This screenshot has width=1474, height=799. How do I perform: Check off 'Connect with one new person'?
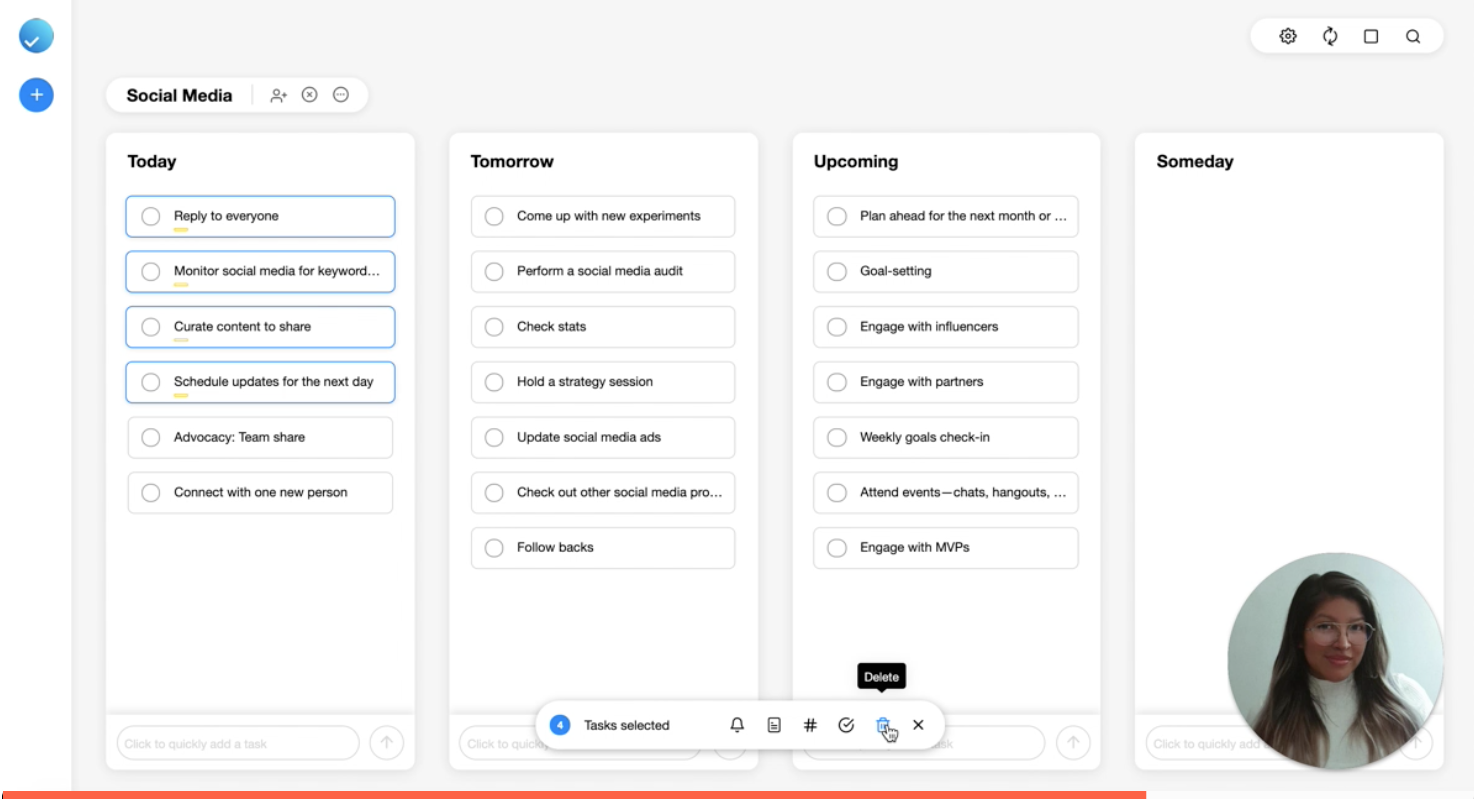[x=151, y=492]
